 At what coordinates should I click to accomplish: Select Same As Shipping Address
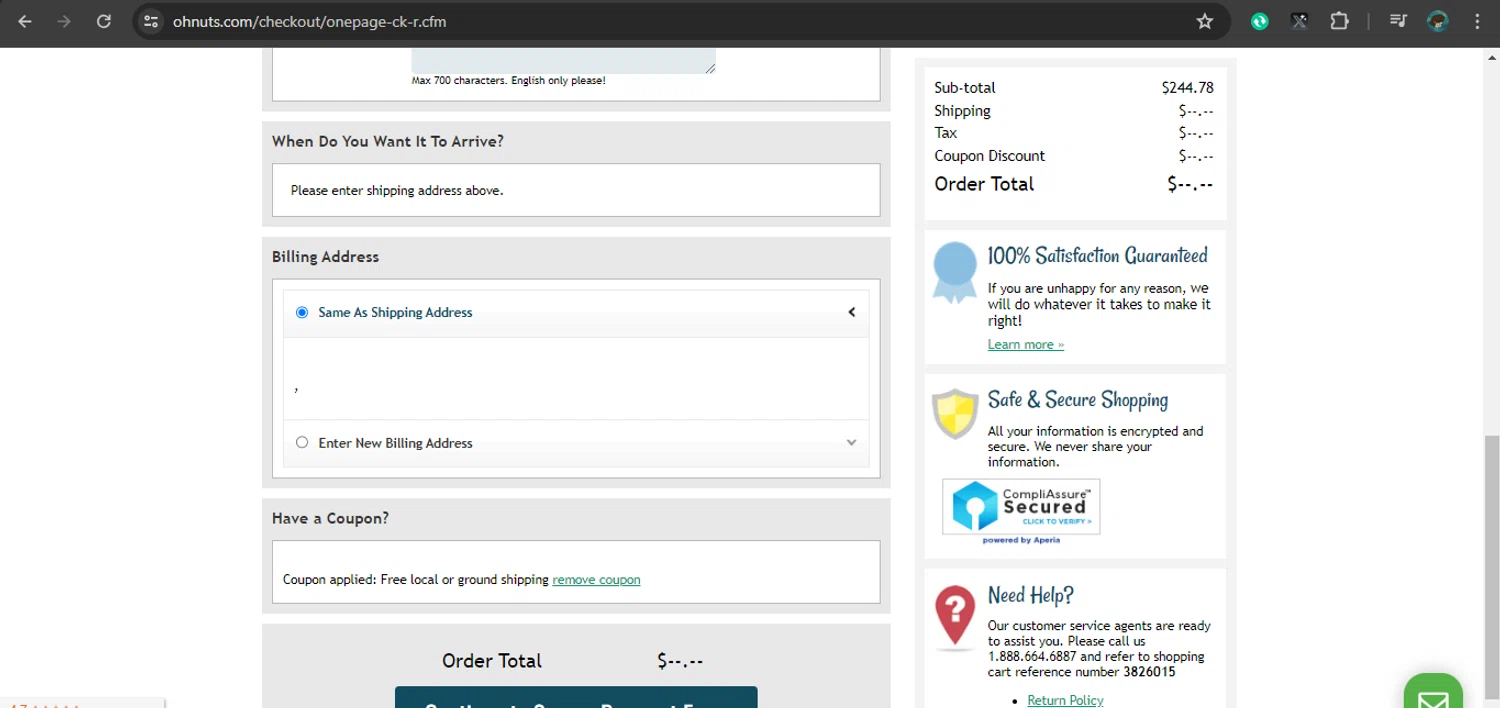(x=302, y=312)
